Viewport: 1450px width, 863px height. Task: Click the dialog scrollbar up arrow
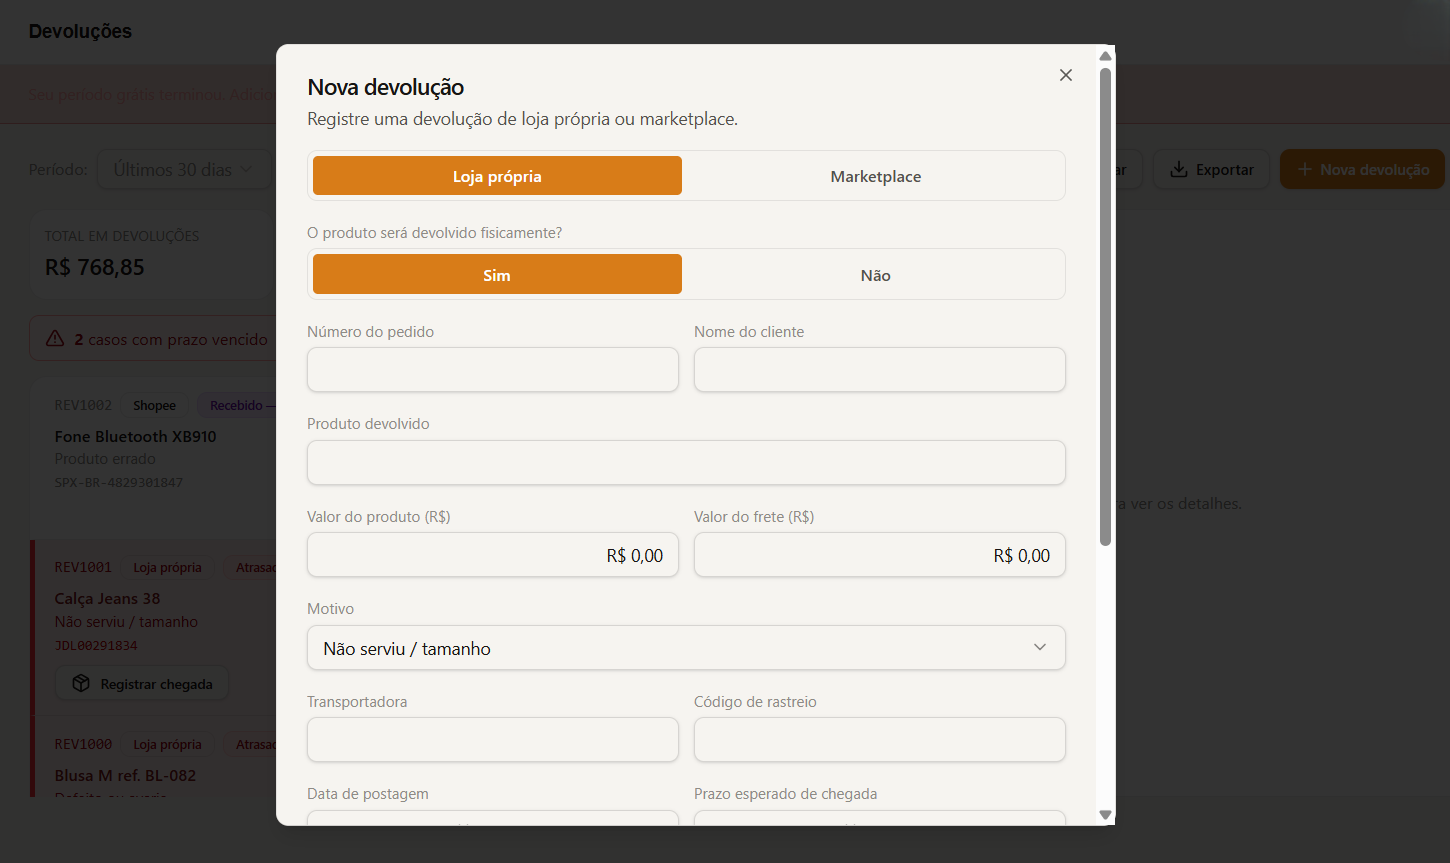[1105, 56]
